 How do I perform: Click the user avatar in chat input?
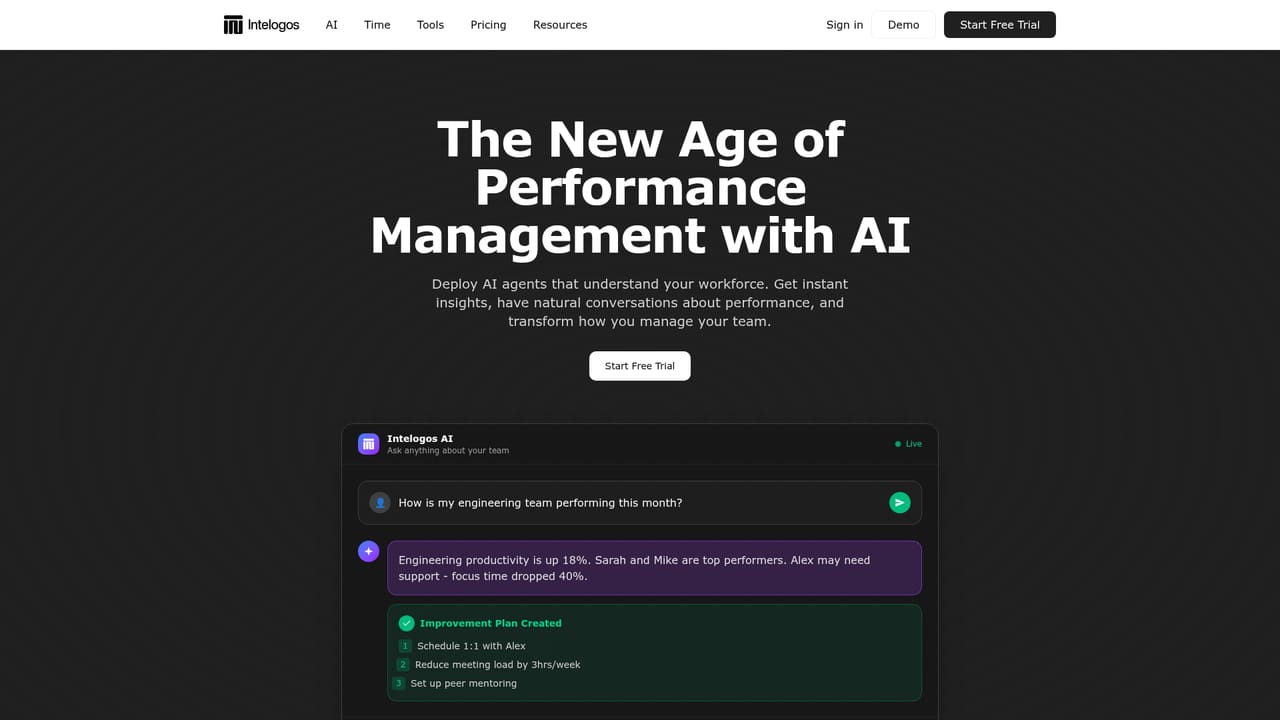(380, 503)
